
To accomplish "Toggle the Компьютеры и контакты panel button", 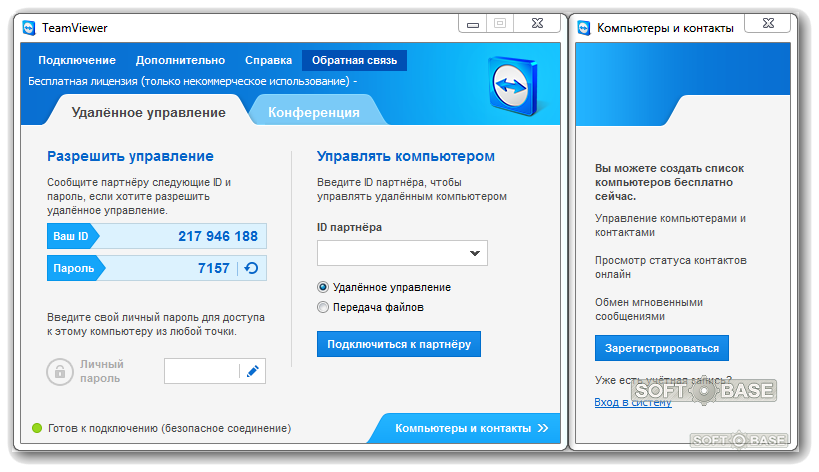I will pyautogui.click(x=465, y=428).
